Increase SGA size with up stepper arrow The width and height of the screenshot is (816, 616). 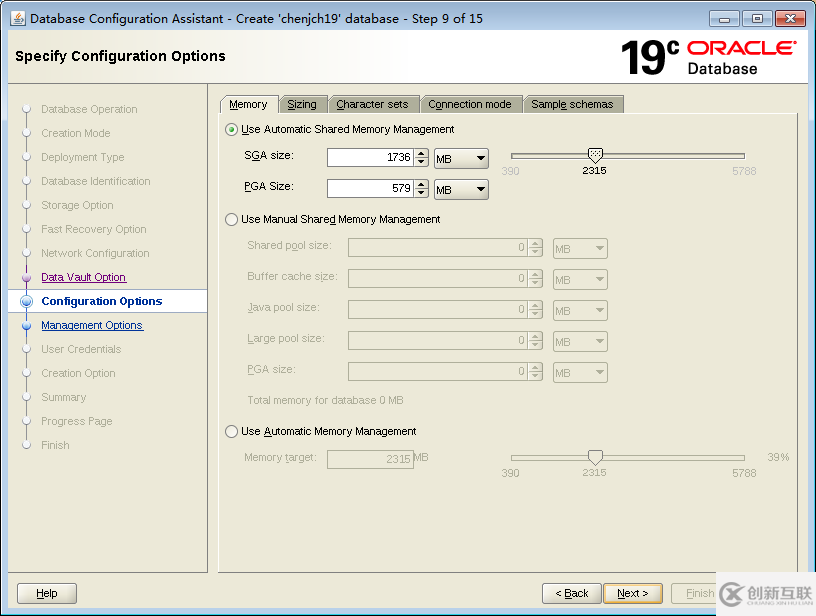click(x=422, y=153)
